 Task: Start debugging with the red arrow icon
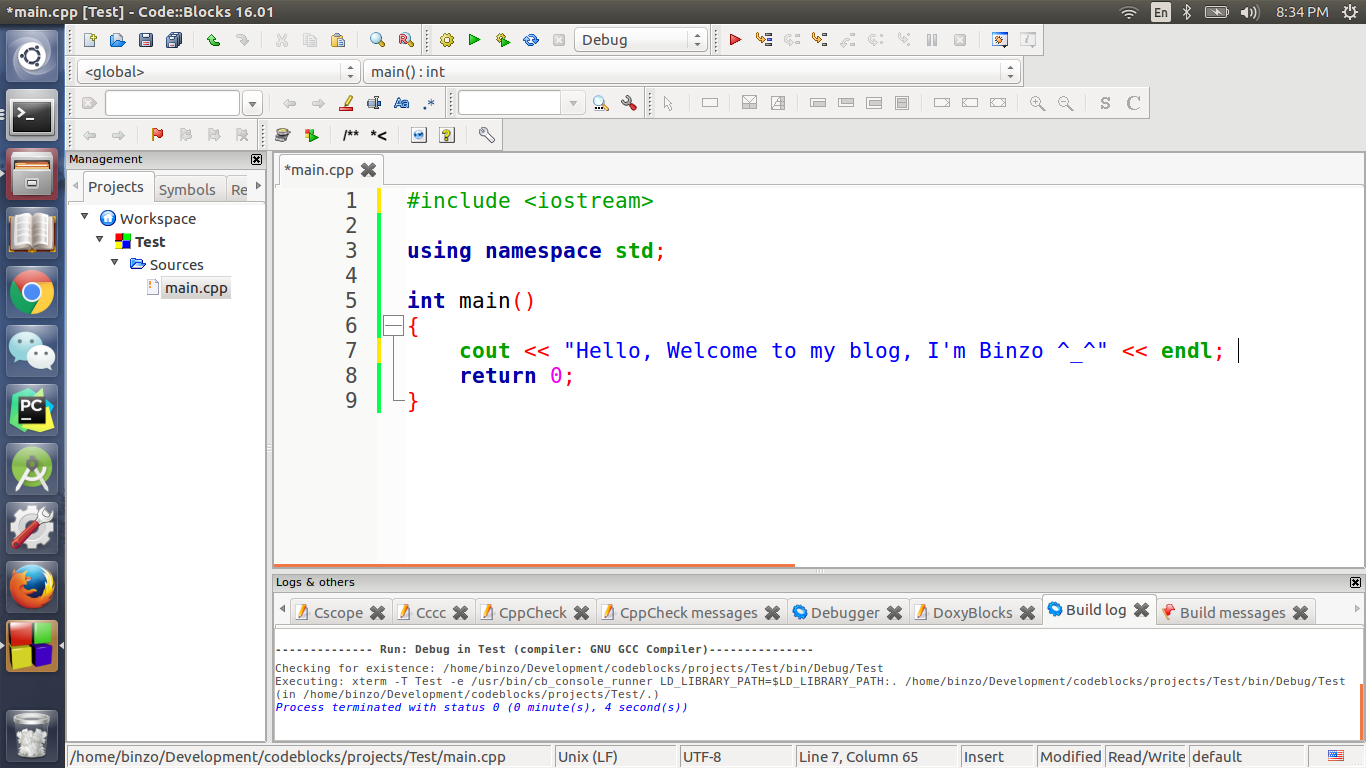[x=735, y=40]
